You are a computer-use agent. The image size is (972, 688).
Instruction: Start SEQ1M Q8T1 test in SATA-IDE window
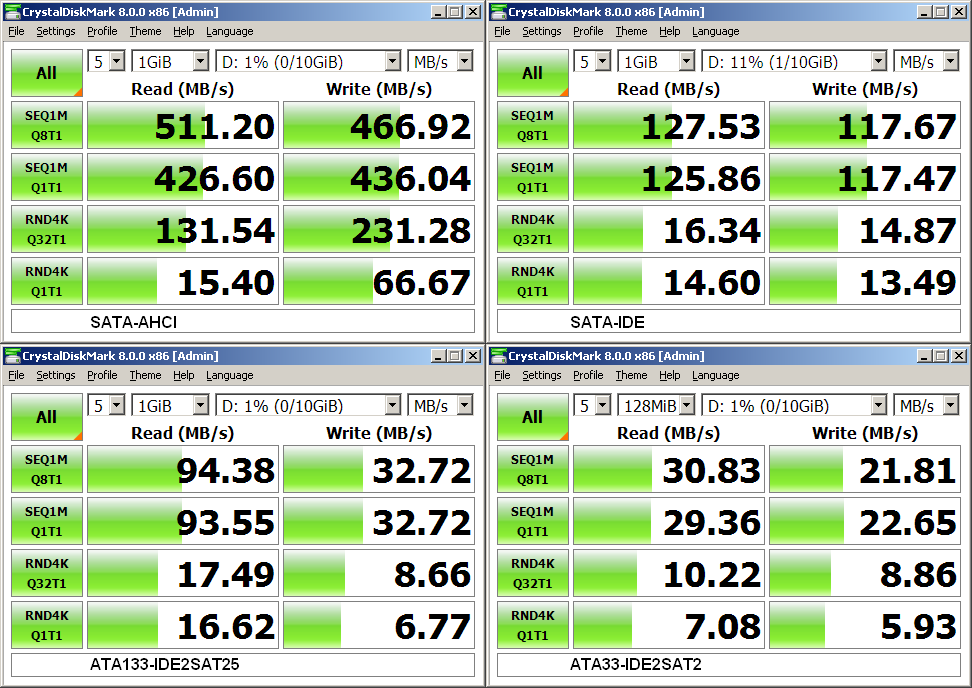(532, 125)
